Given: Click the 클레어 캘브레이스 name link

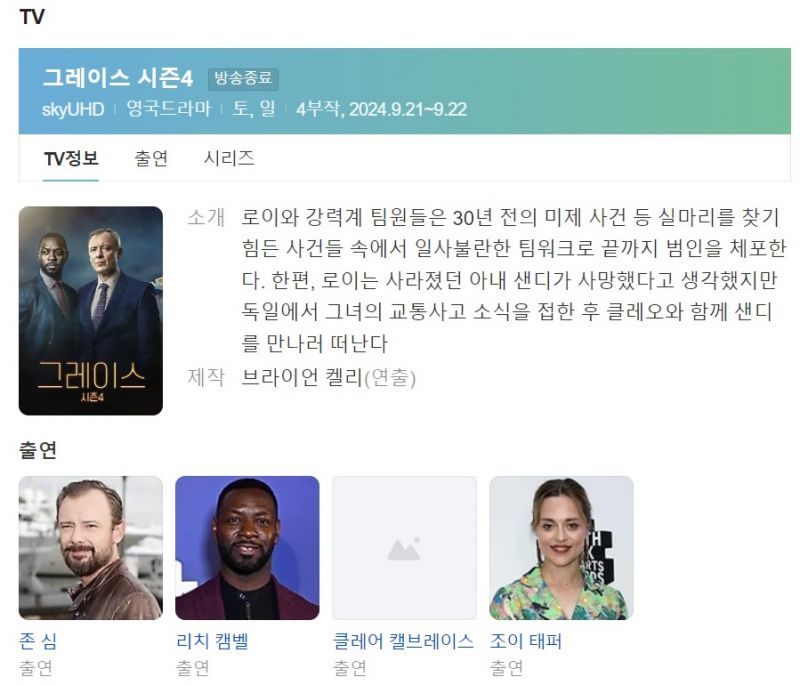Looking at the screenshot, I should 403,641.
